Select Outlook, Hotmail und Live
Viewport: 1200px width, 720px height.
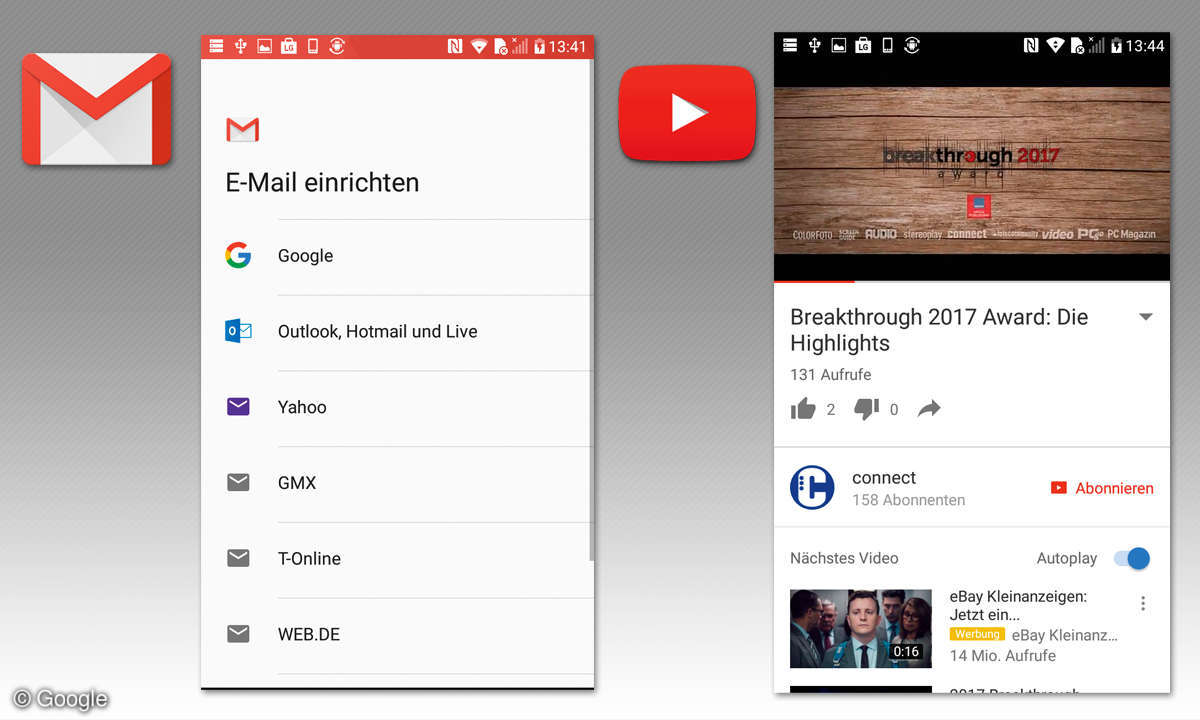397,332
